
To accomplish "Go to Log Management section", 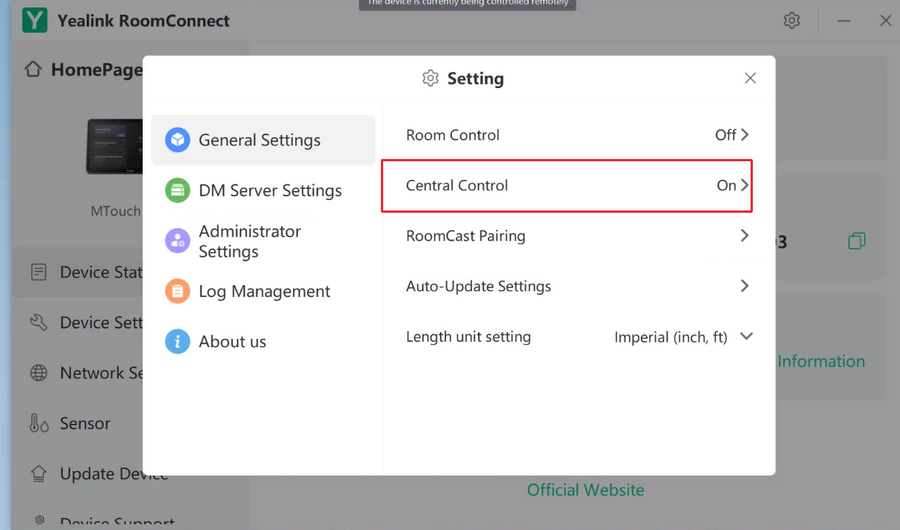I will [263, 291].
